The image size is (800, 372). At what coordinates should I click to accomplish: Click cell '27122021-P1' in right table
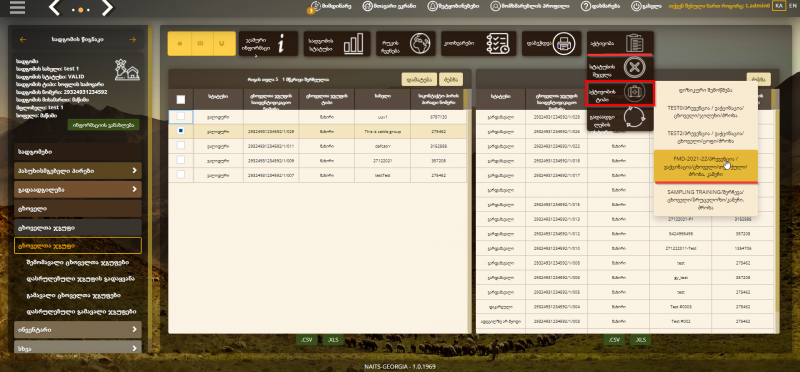click(x=681, y=219)
